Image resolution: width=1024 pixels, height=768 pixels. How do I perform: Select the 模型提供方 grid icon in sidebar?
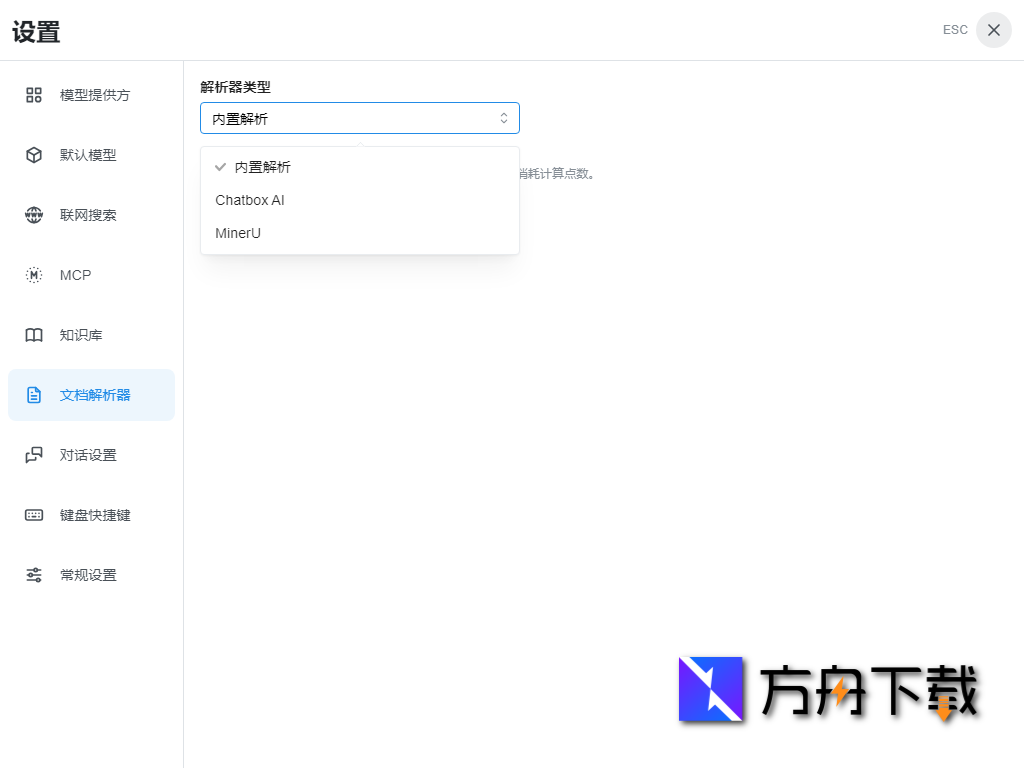(x=33, y=95)
